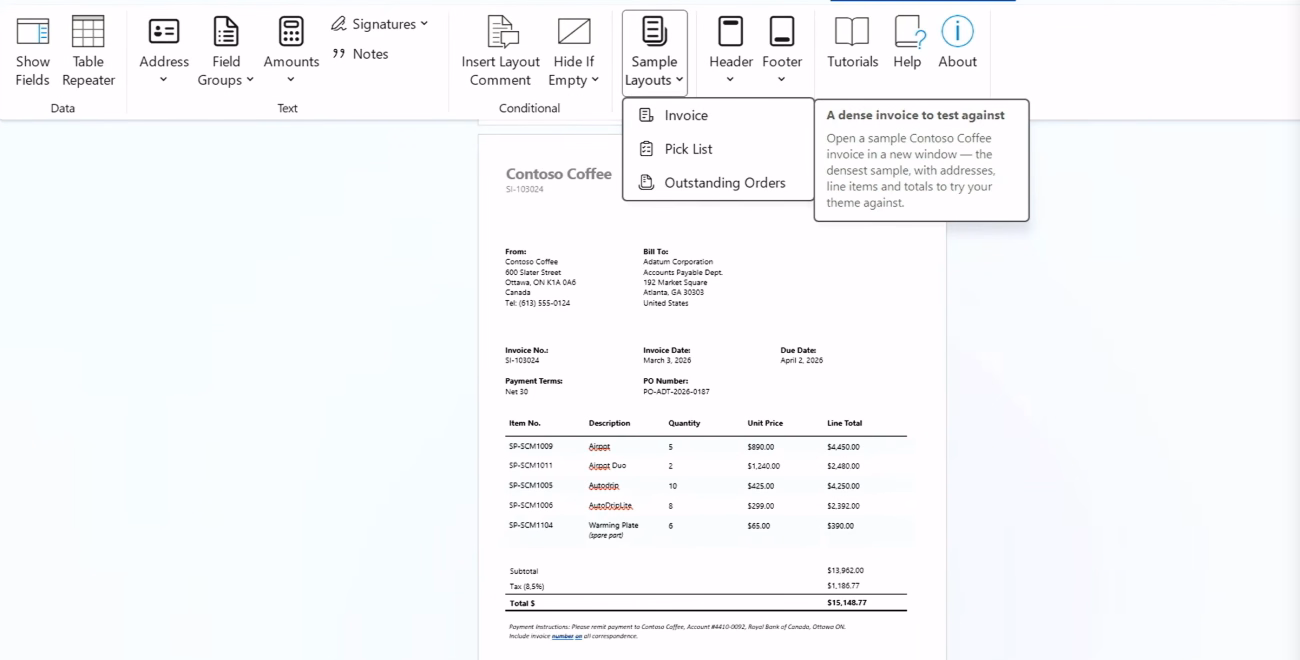Click the From: heading in document

(516, 252)
